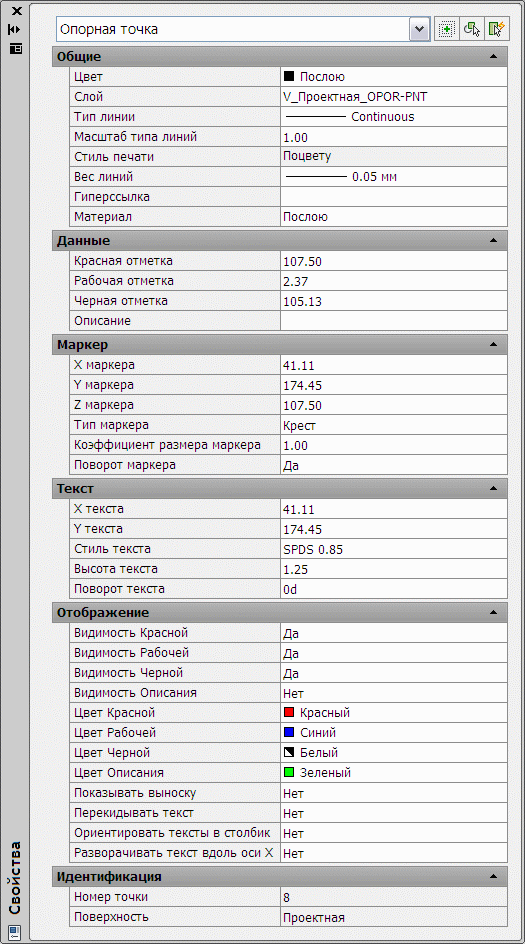Collapse the Общие section
Viewport: 525px width, 944px height.
coord(494,57)
